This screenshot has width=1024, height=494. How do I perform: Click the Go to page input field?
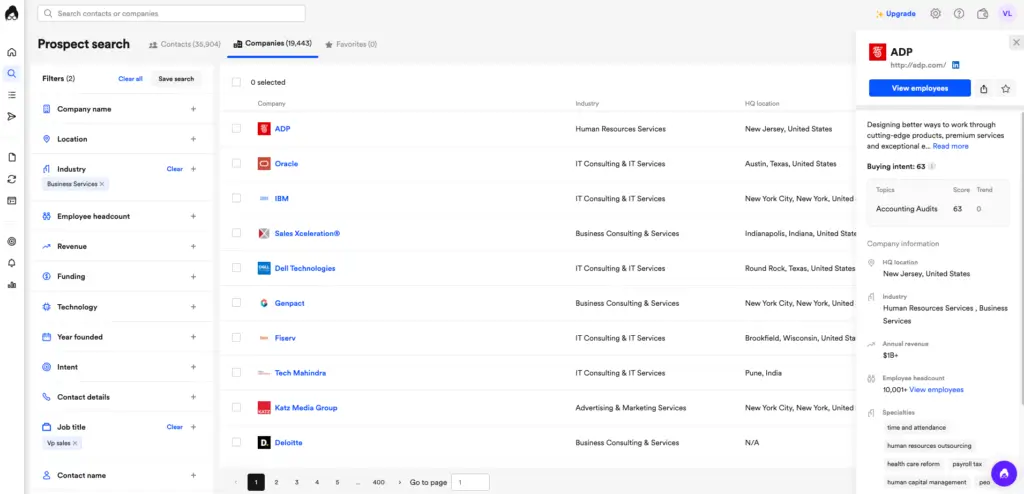[x=470, y=482]
